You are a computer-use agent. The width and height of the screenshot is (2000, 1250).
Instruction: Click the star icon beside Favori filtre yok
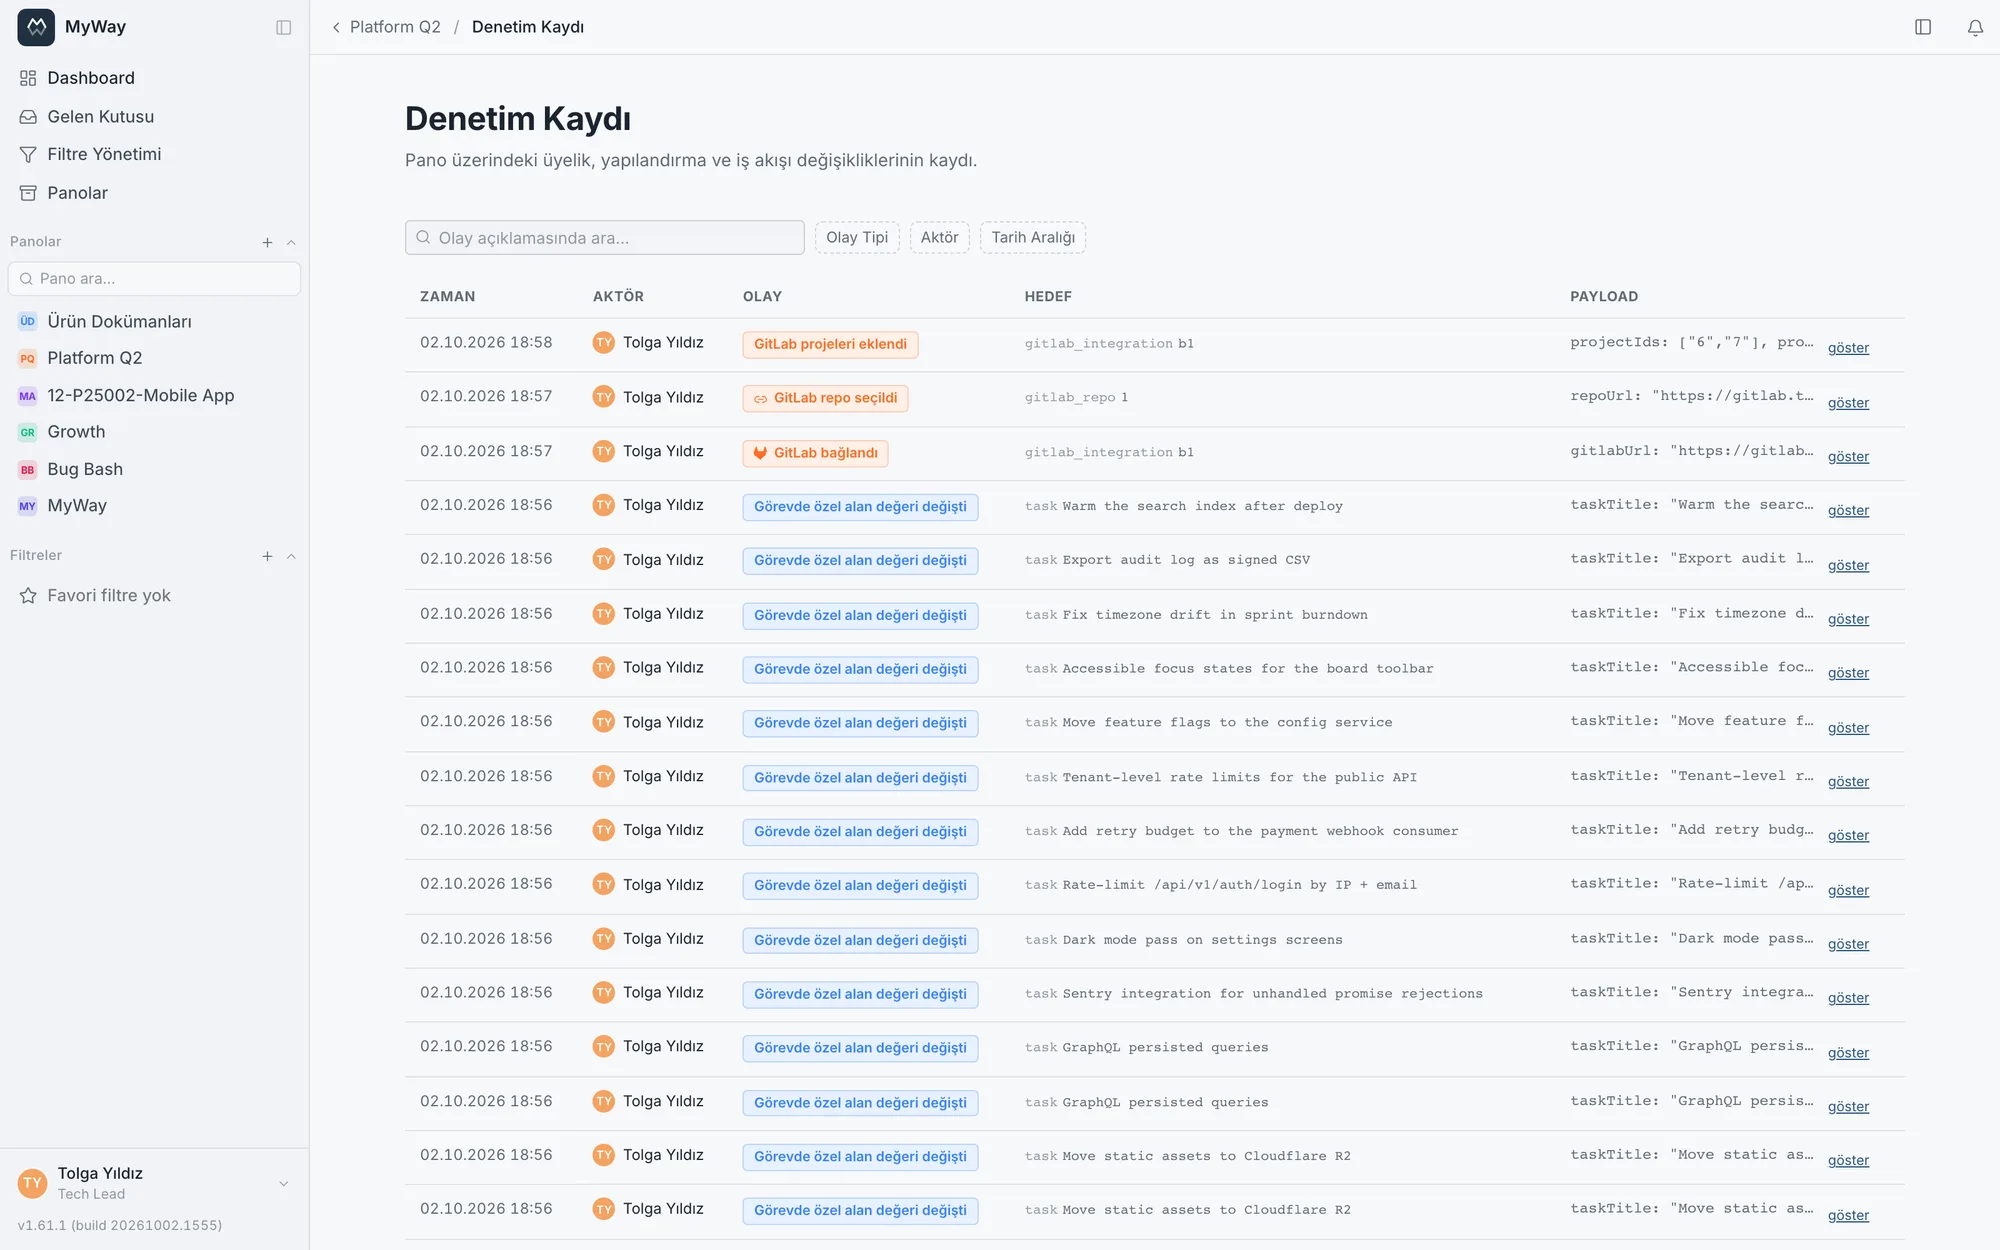28,596
